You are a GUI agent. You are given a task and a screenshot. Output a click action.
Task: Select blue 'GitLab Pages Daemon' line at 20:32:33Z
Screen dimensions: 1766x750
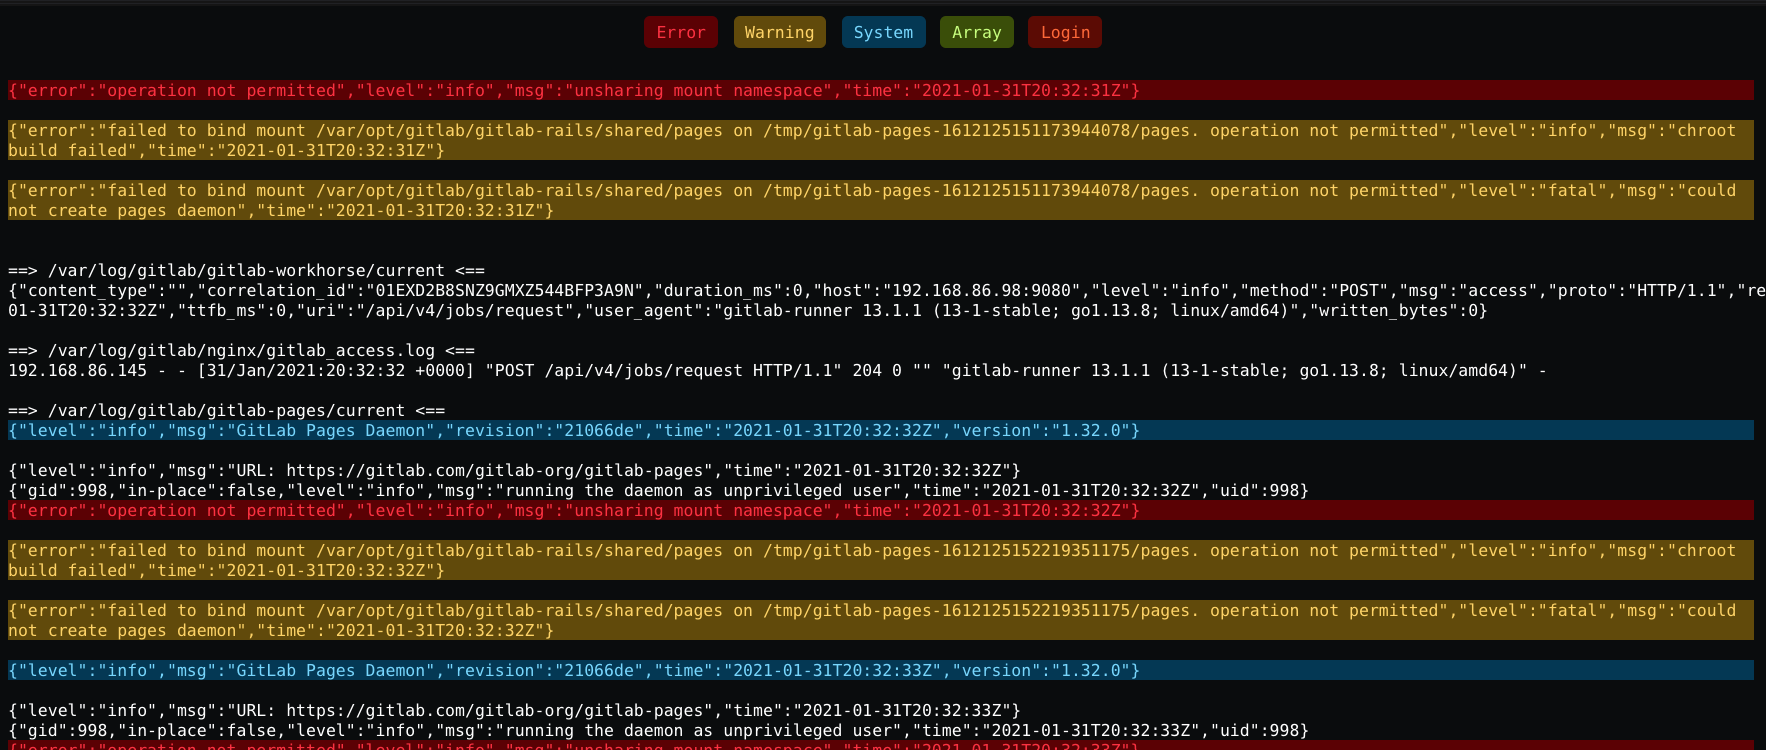point(881,670)
